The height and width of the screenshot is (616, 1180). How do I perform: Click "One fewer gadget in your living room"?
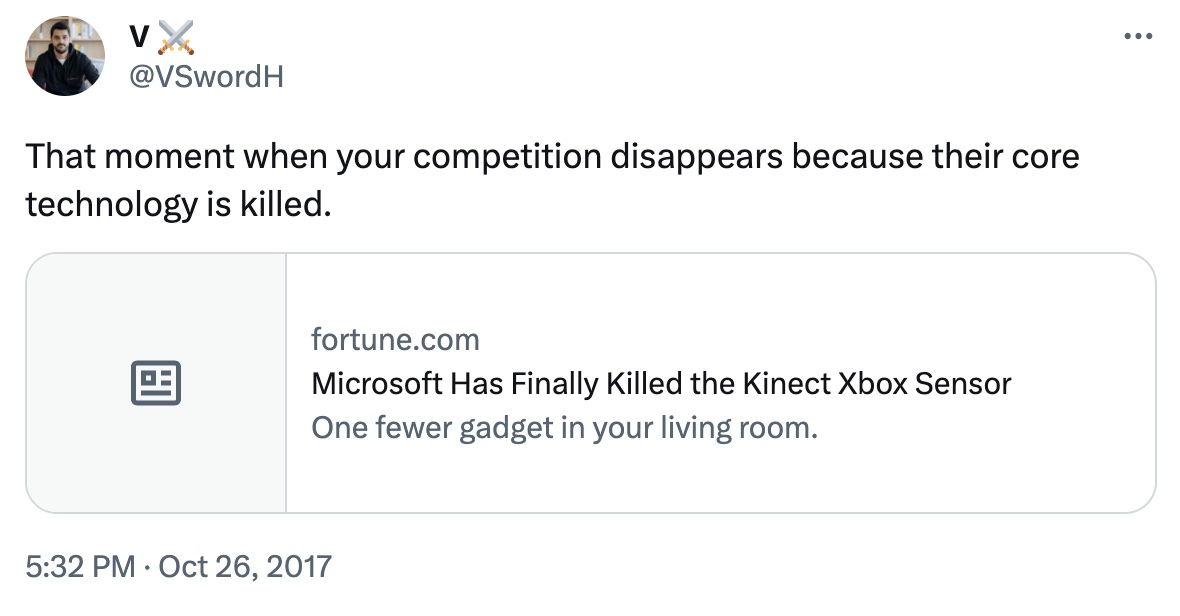tap(564, 428)
